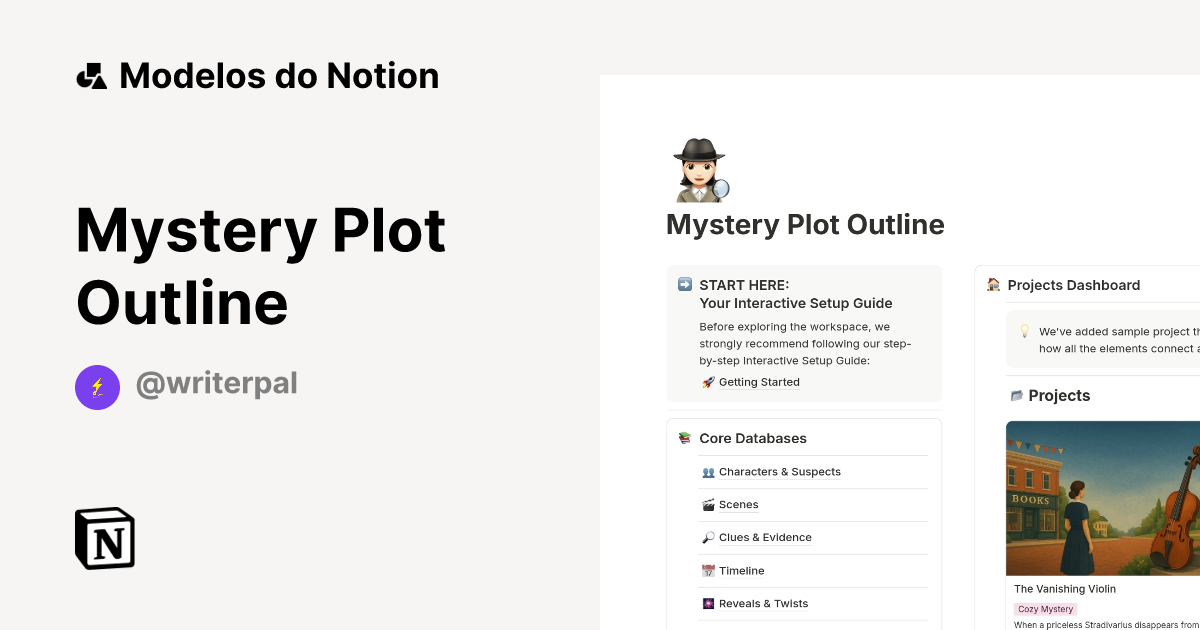
Task: Open the Getting Started guide link
Action: [760, 381]
